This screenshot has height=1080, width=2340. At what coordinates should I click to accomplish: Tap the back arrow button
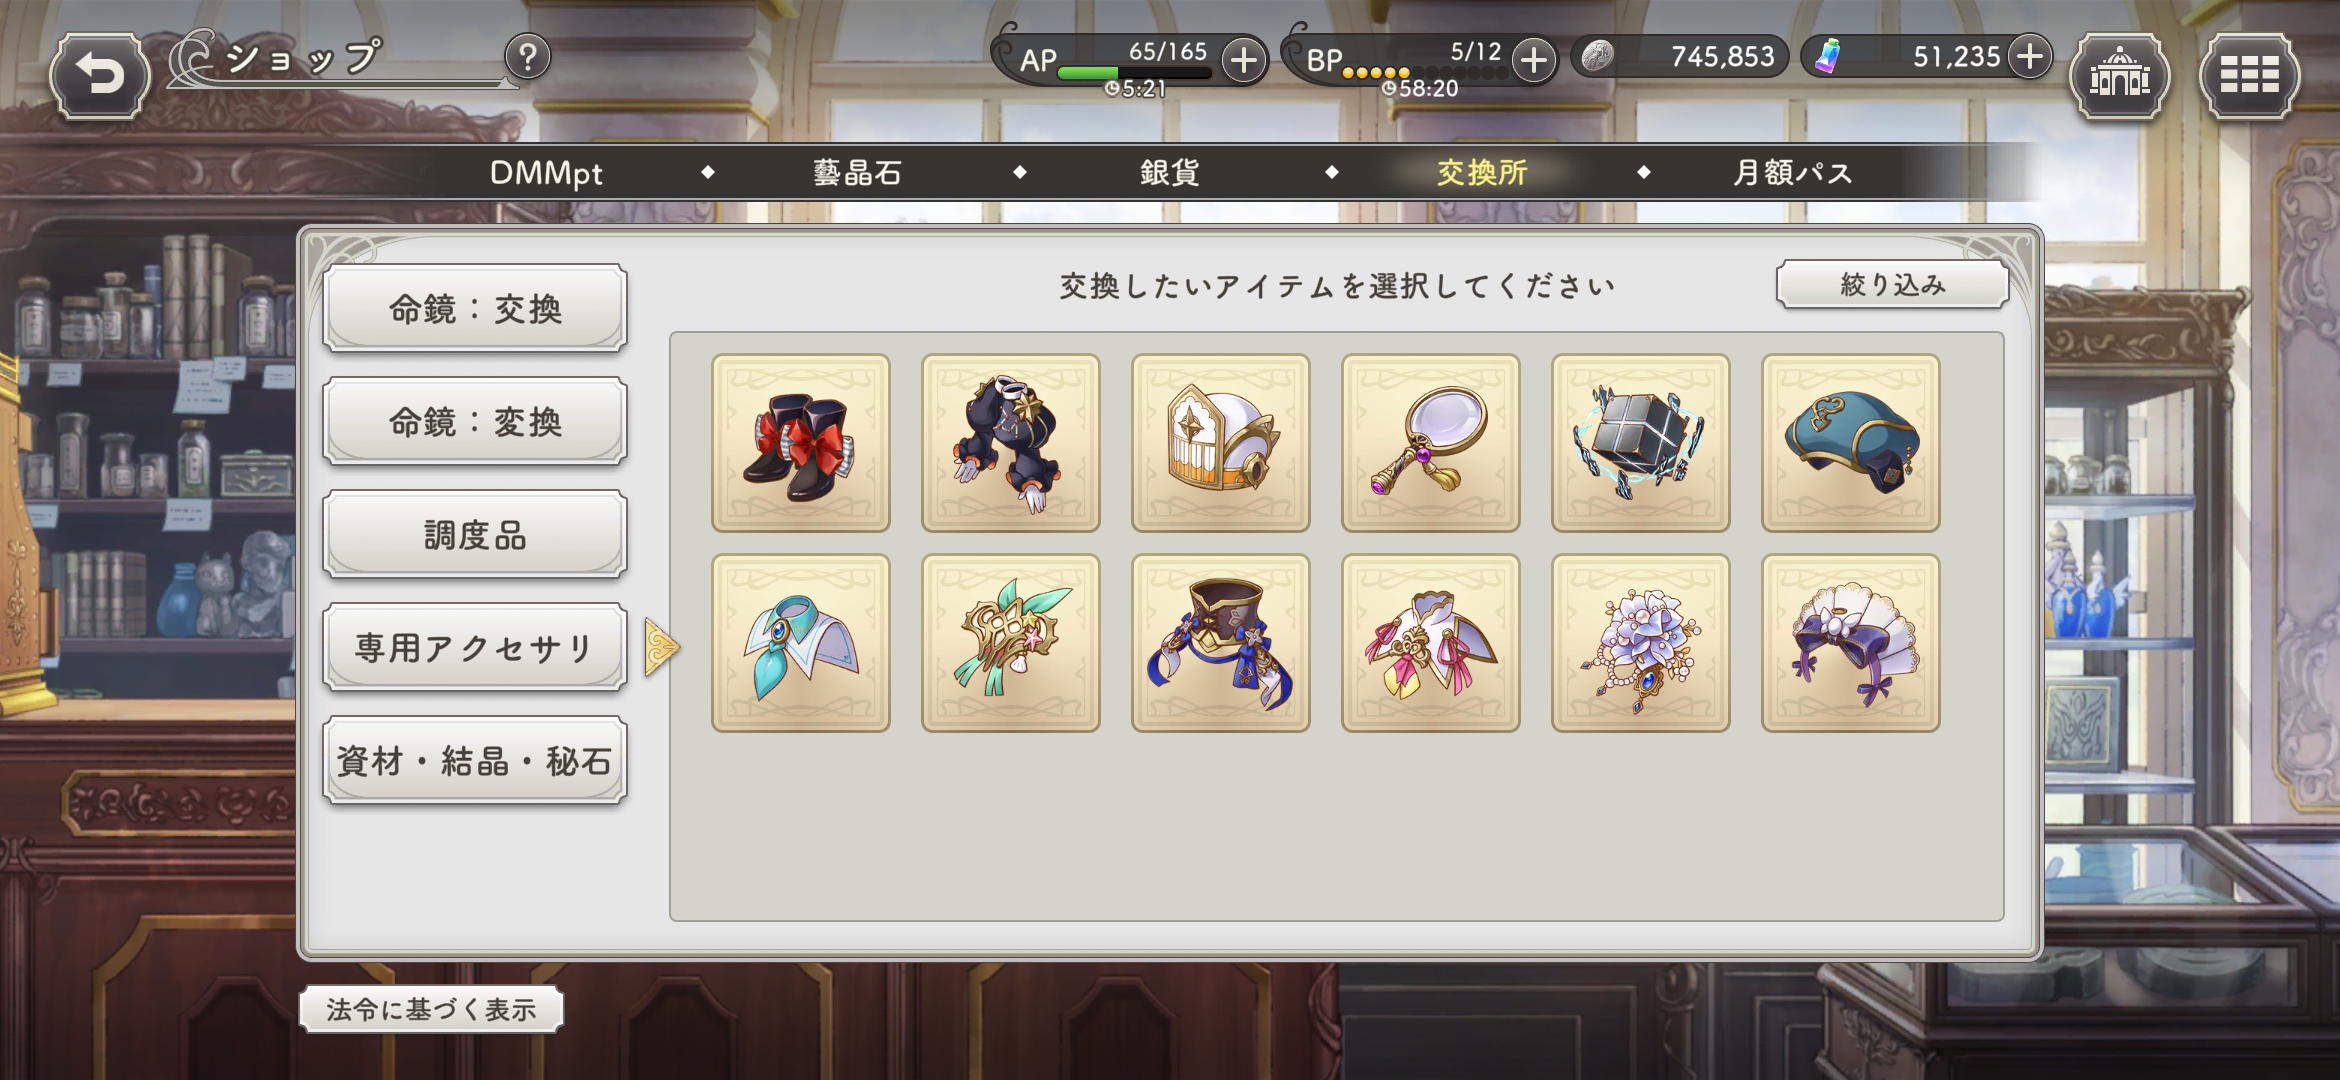point(100,76)
